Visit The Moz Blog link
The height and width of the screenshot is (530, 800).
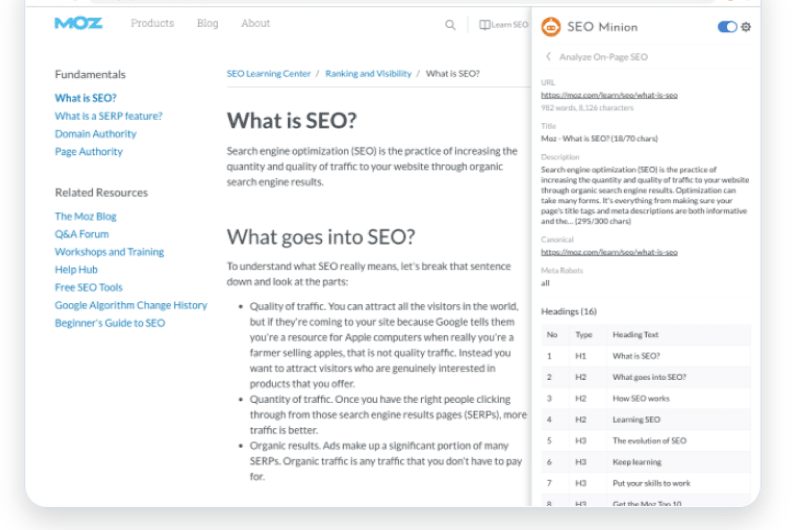86,216
